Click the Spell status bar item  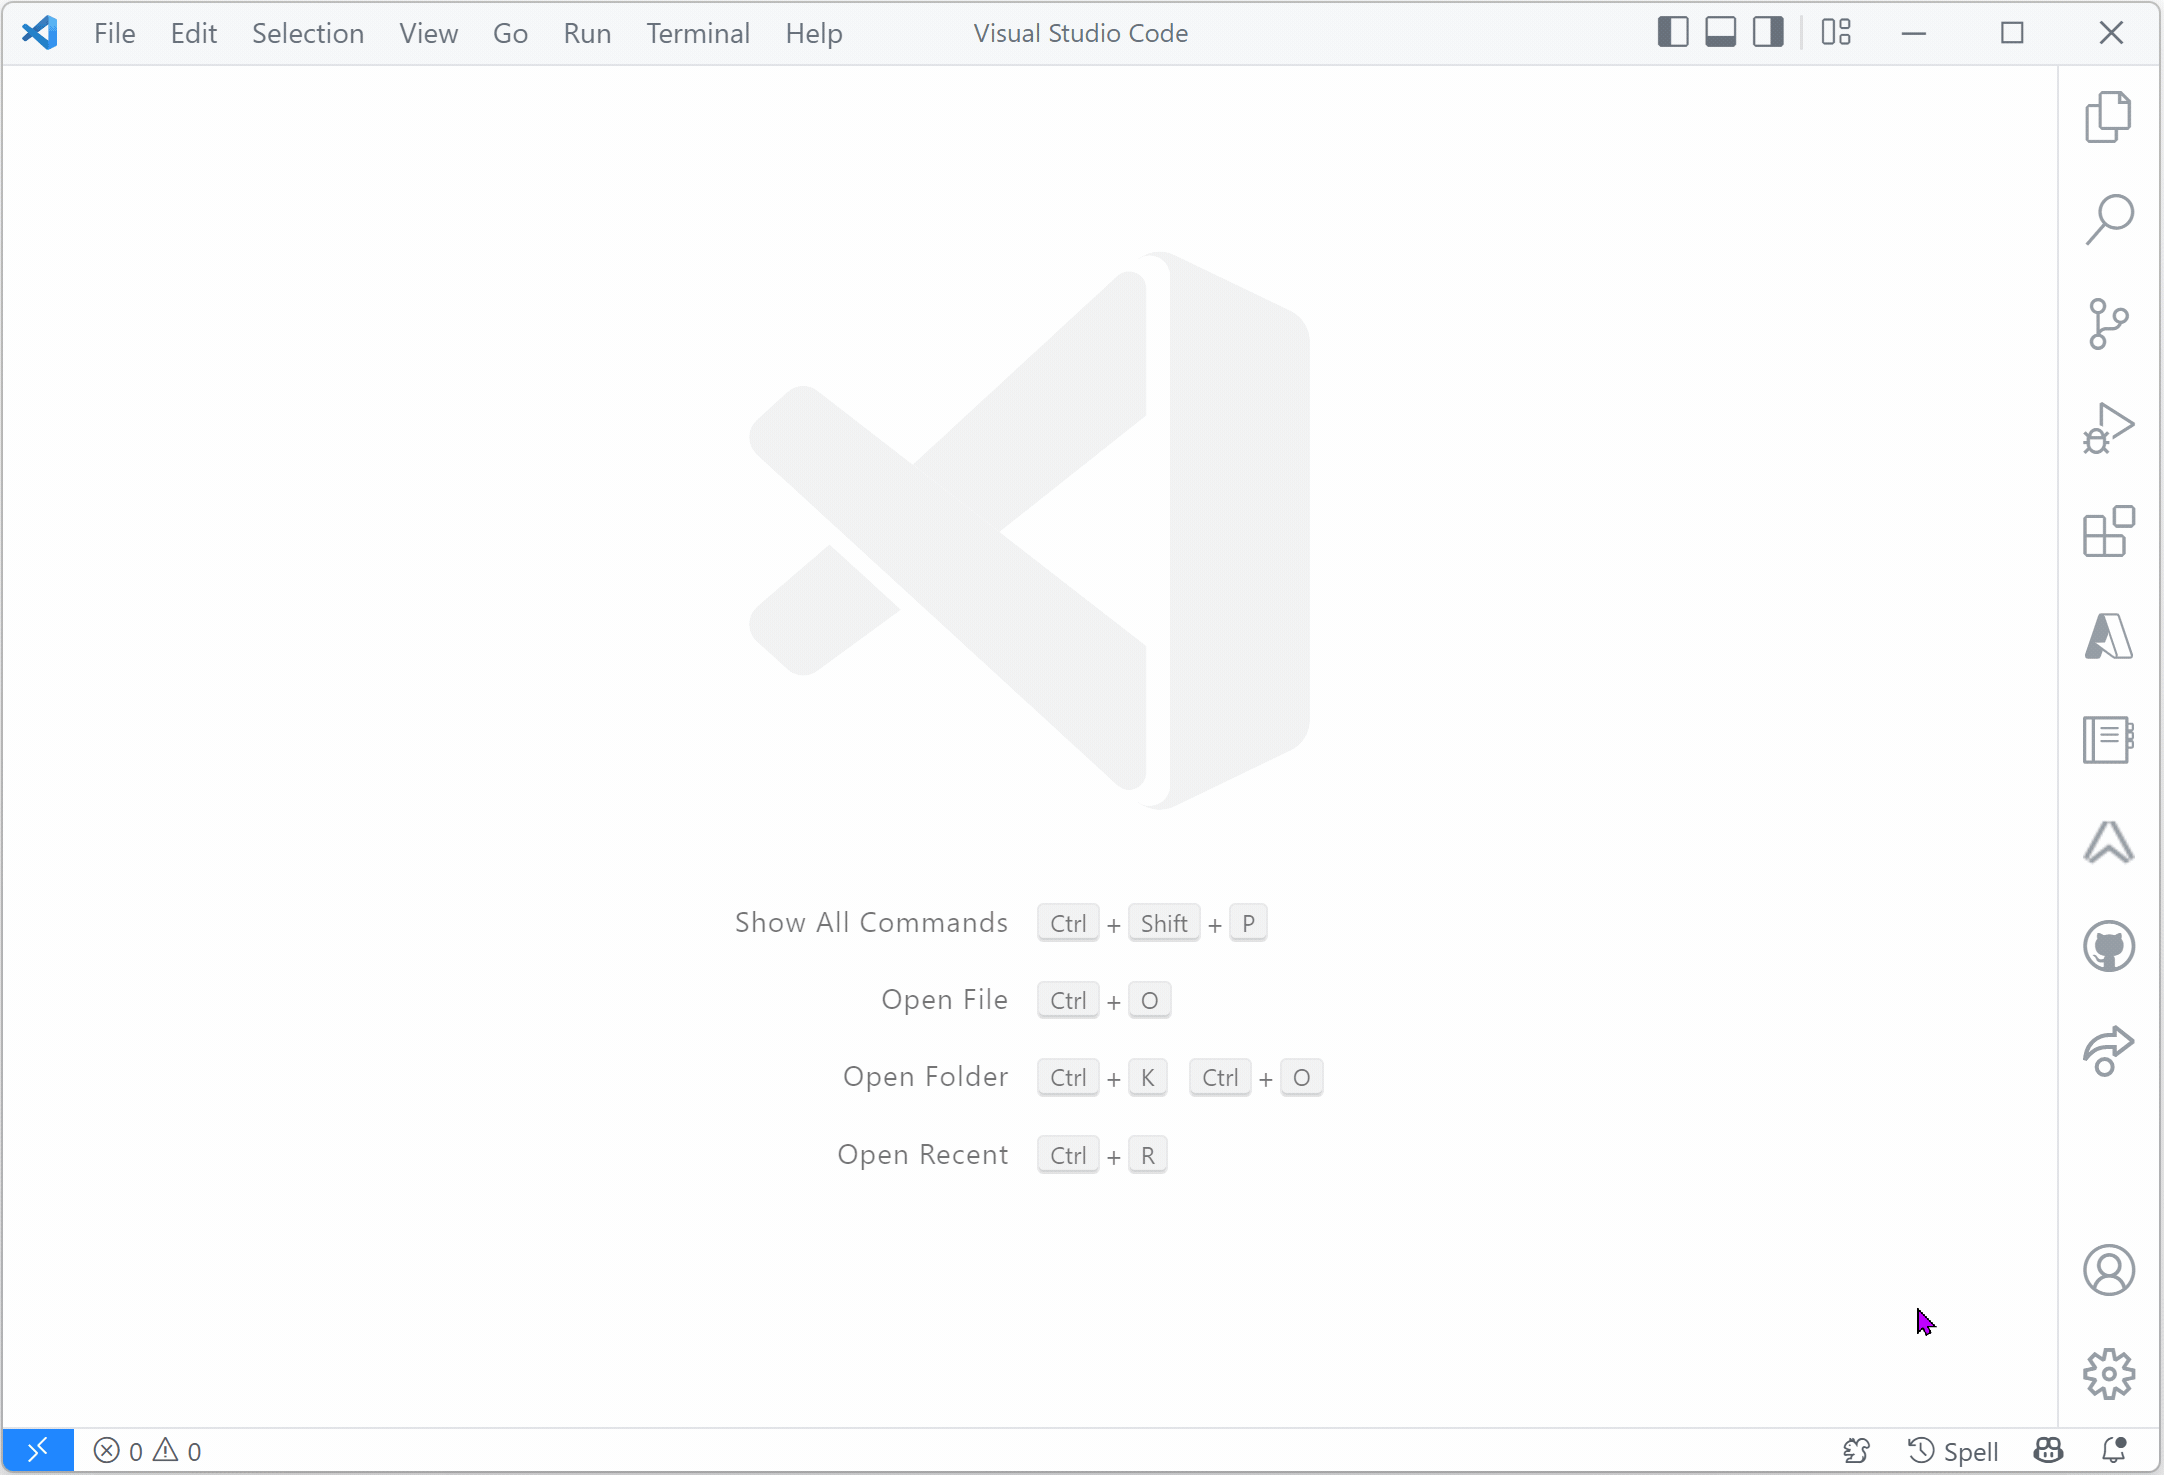(x=1953, y=1451)
